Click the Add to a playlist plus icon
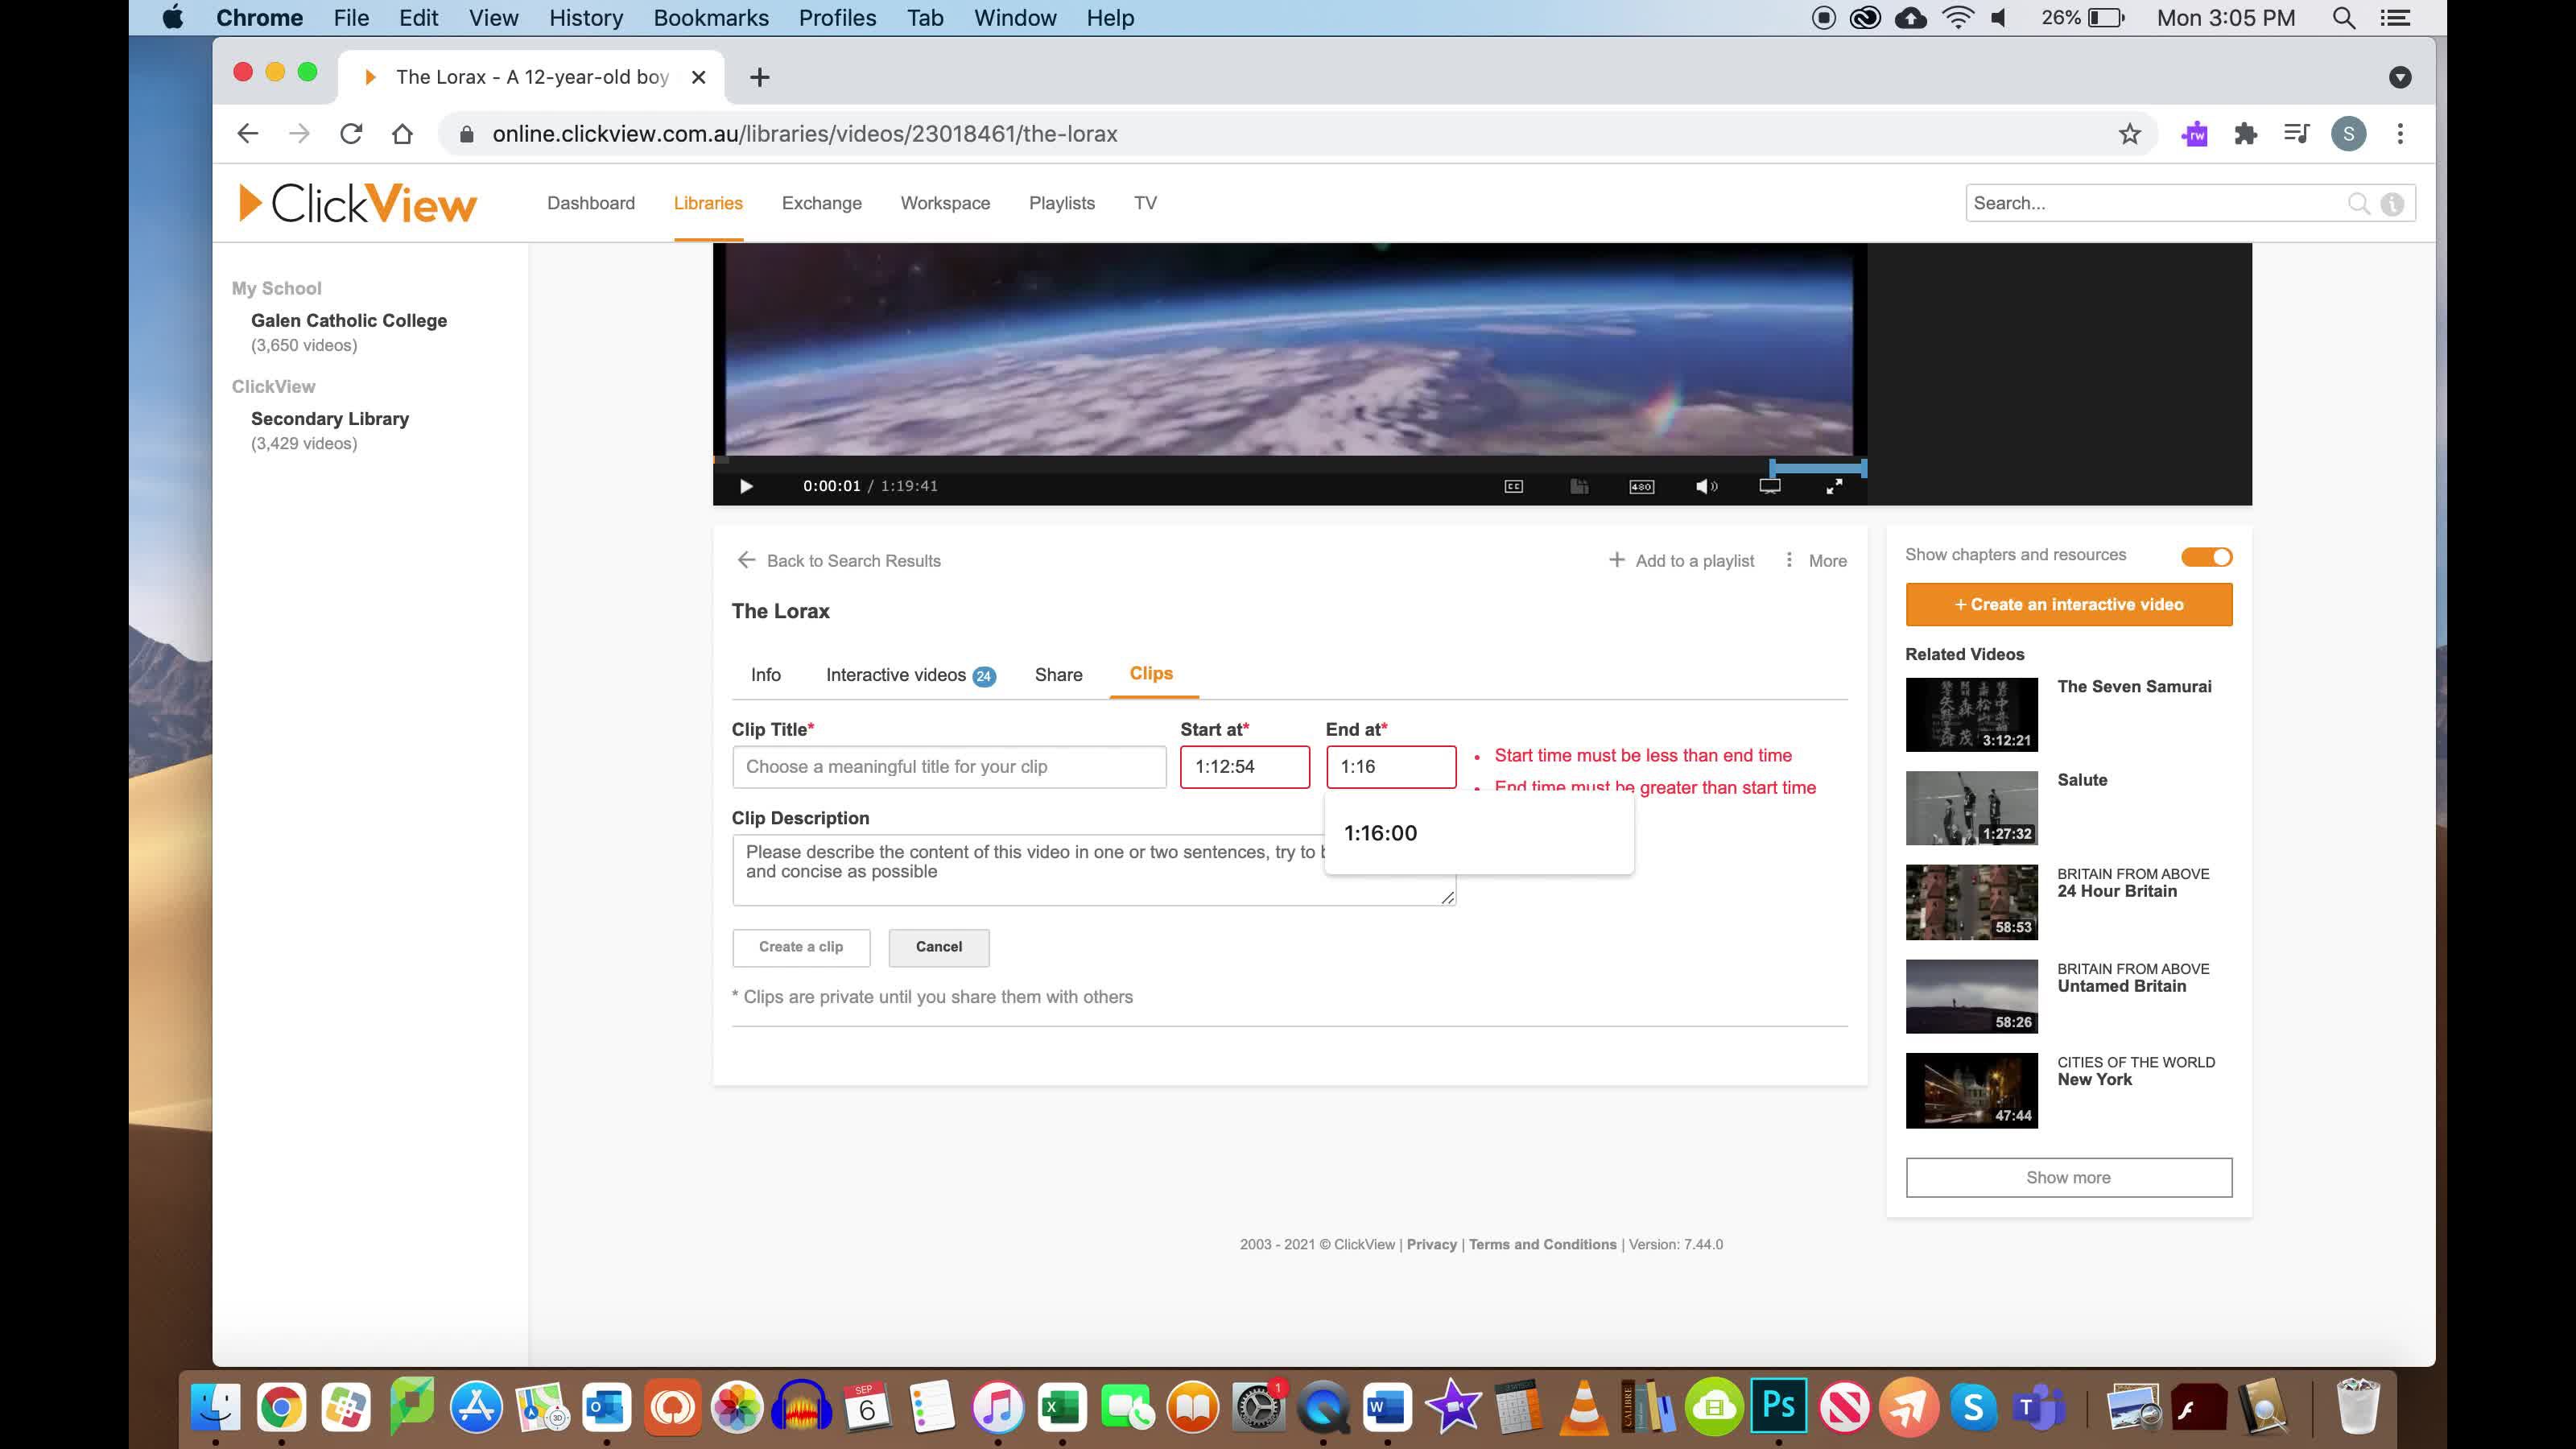2576x1449 pixels. click(x=1616, y=560)
